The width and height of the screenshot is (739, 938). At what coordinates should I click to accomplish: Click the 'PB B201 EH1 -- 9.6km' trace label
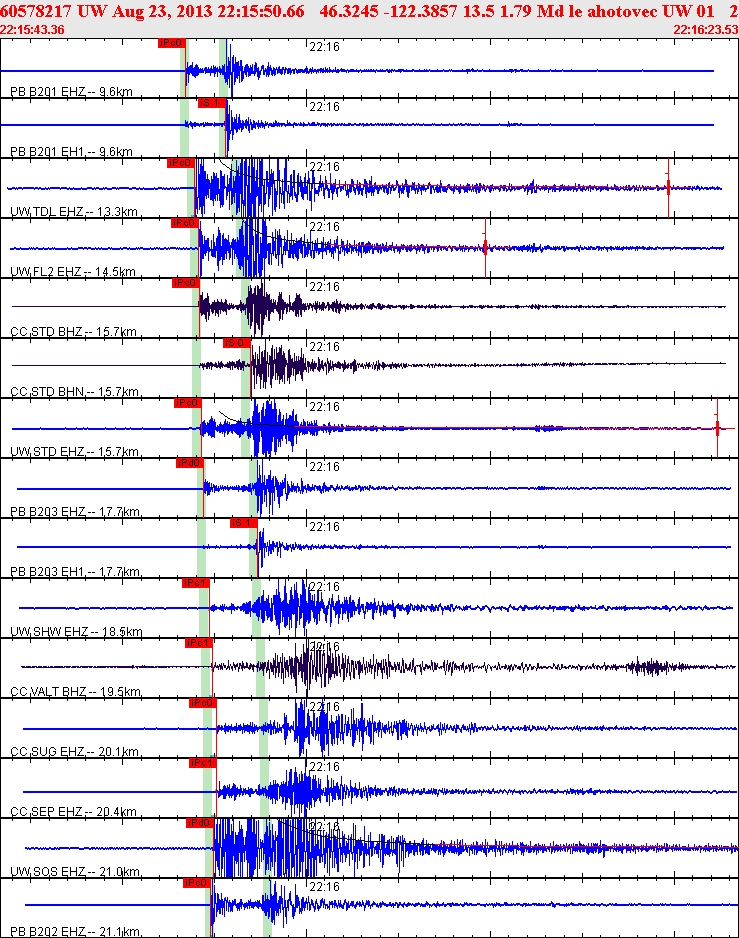click(71, 151)
